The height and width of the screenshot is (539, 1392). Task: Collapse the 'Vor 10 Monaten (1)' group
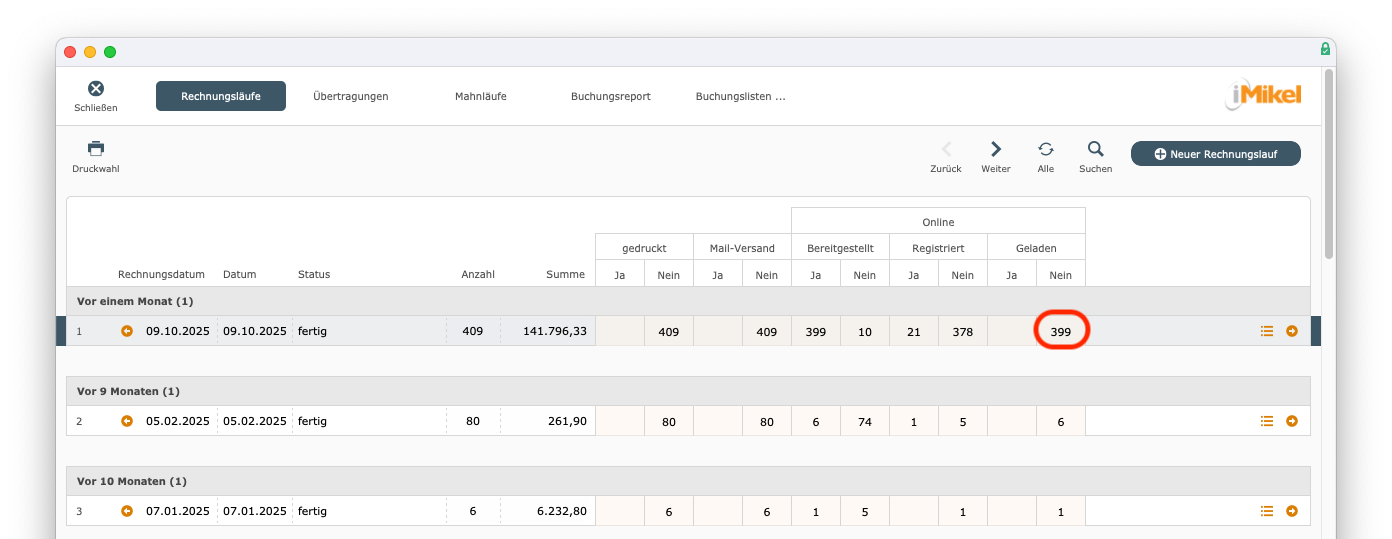point(131,481)
